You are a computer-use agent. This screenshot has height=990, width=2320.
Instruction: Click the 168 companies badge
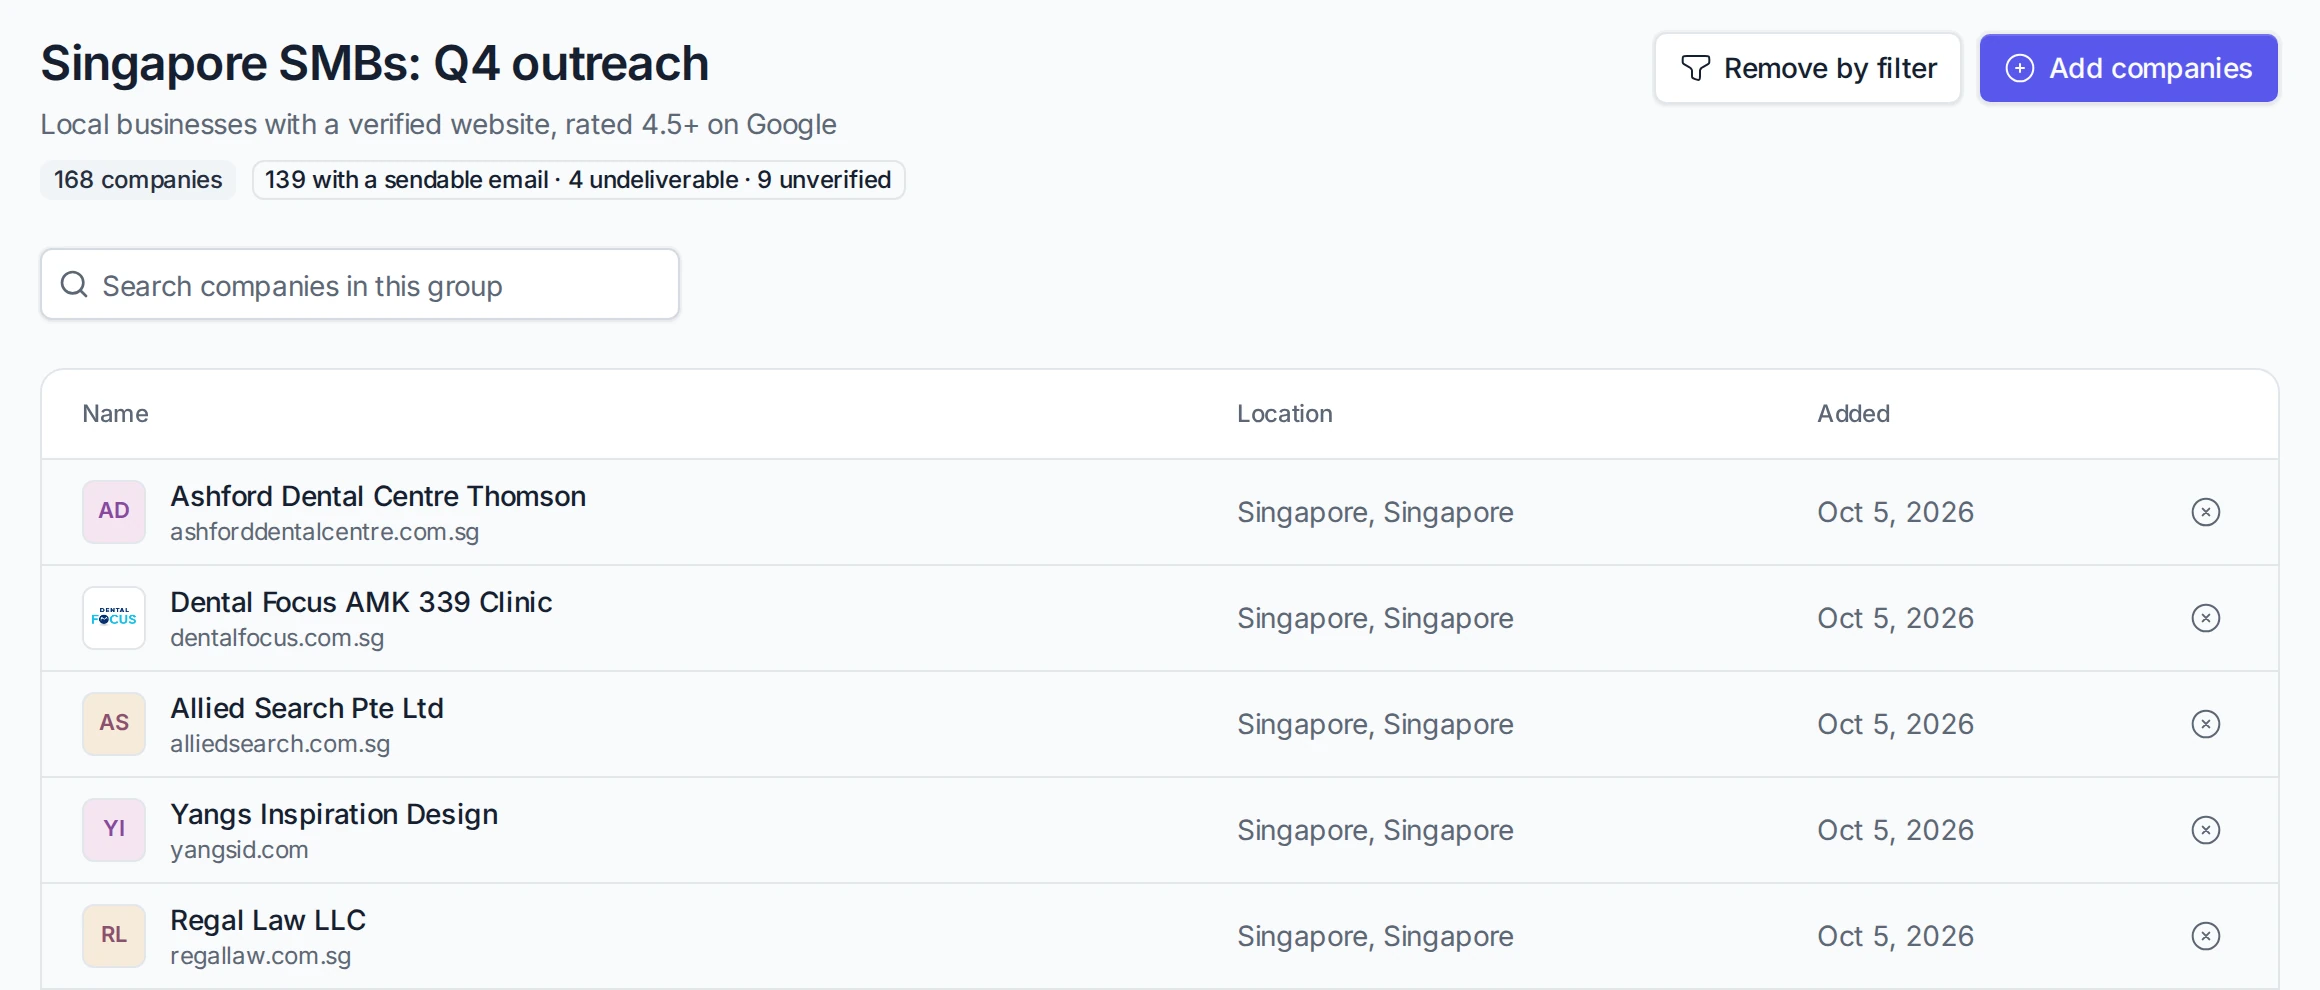(x=138, y=180)
